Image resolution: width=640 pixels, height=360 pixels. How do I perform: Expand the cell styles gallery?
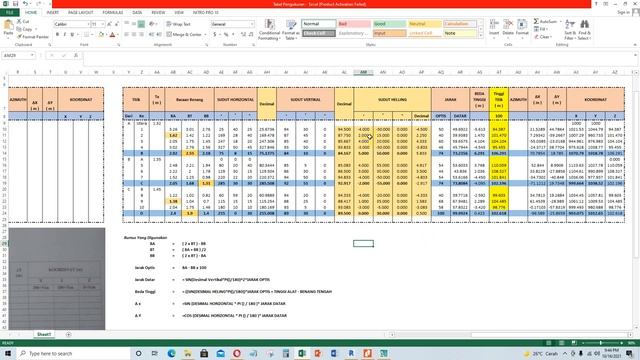point(480,36)
